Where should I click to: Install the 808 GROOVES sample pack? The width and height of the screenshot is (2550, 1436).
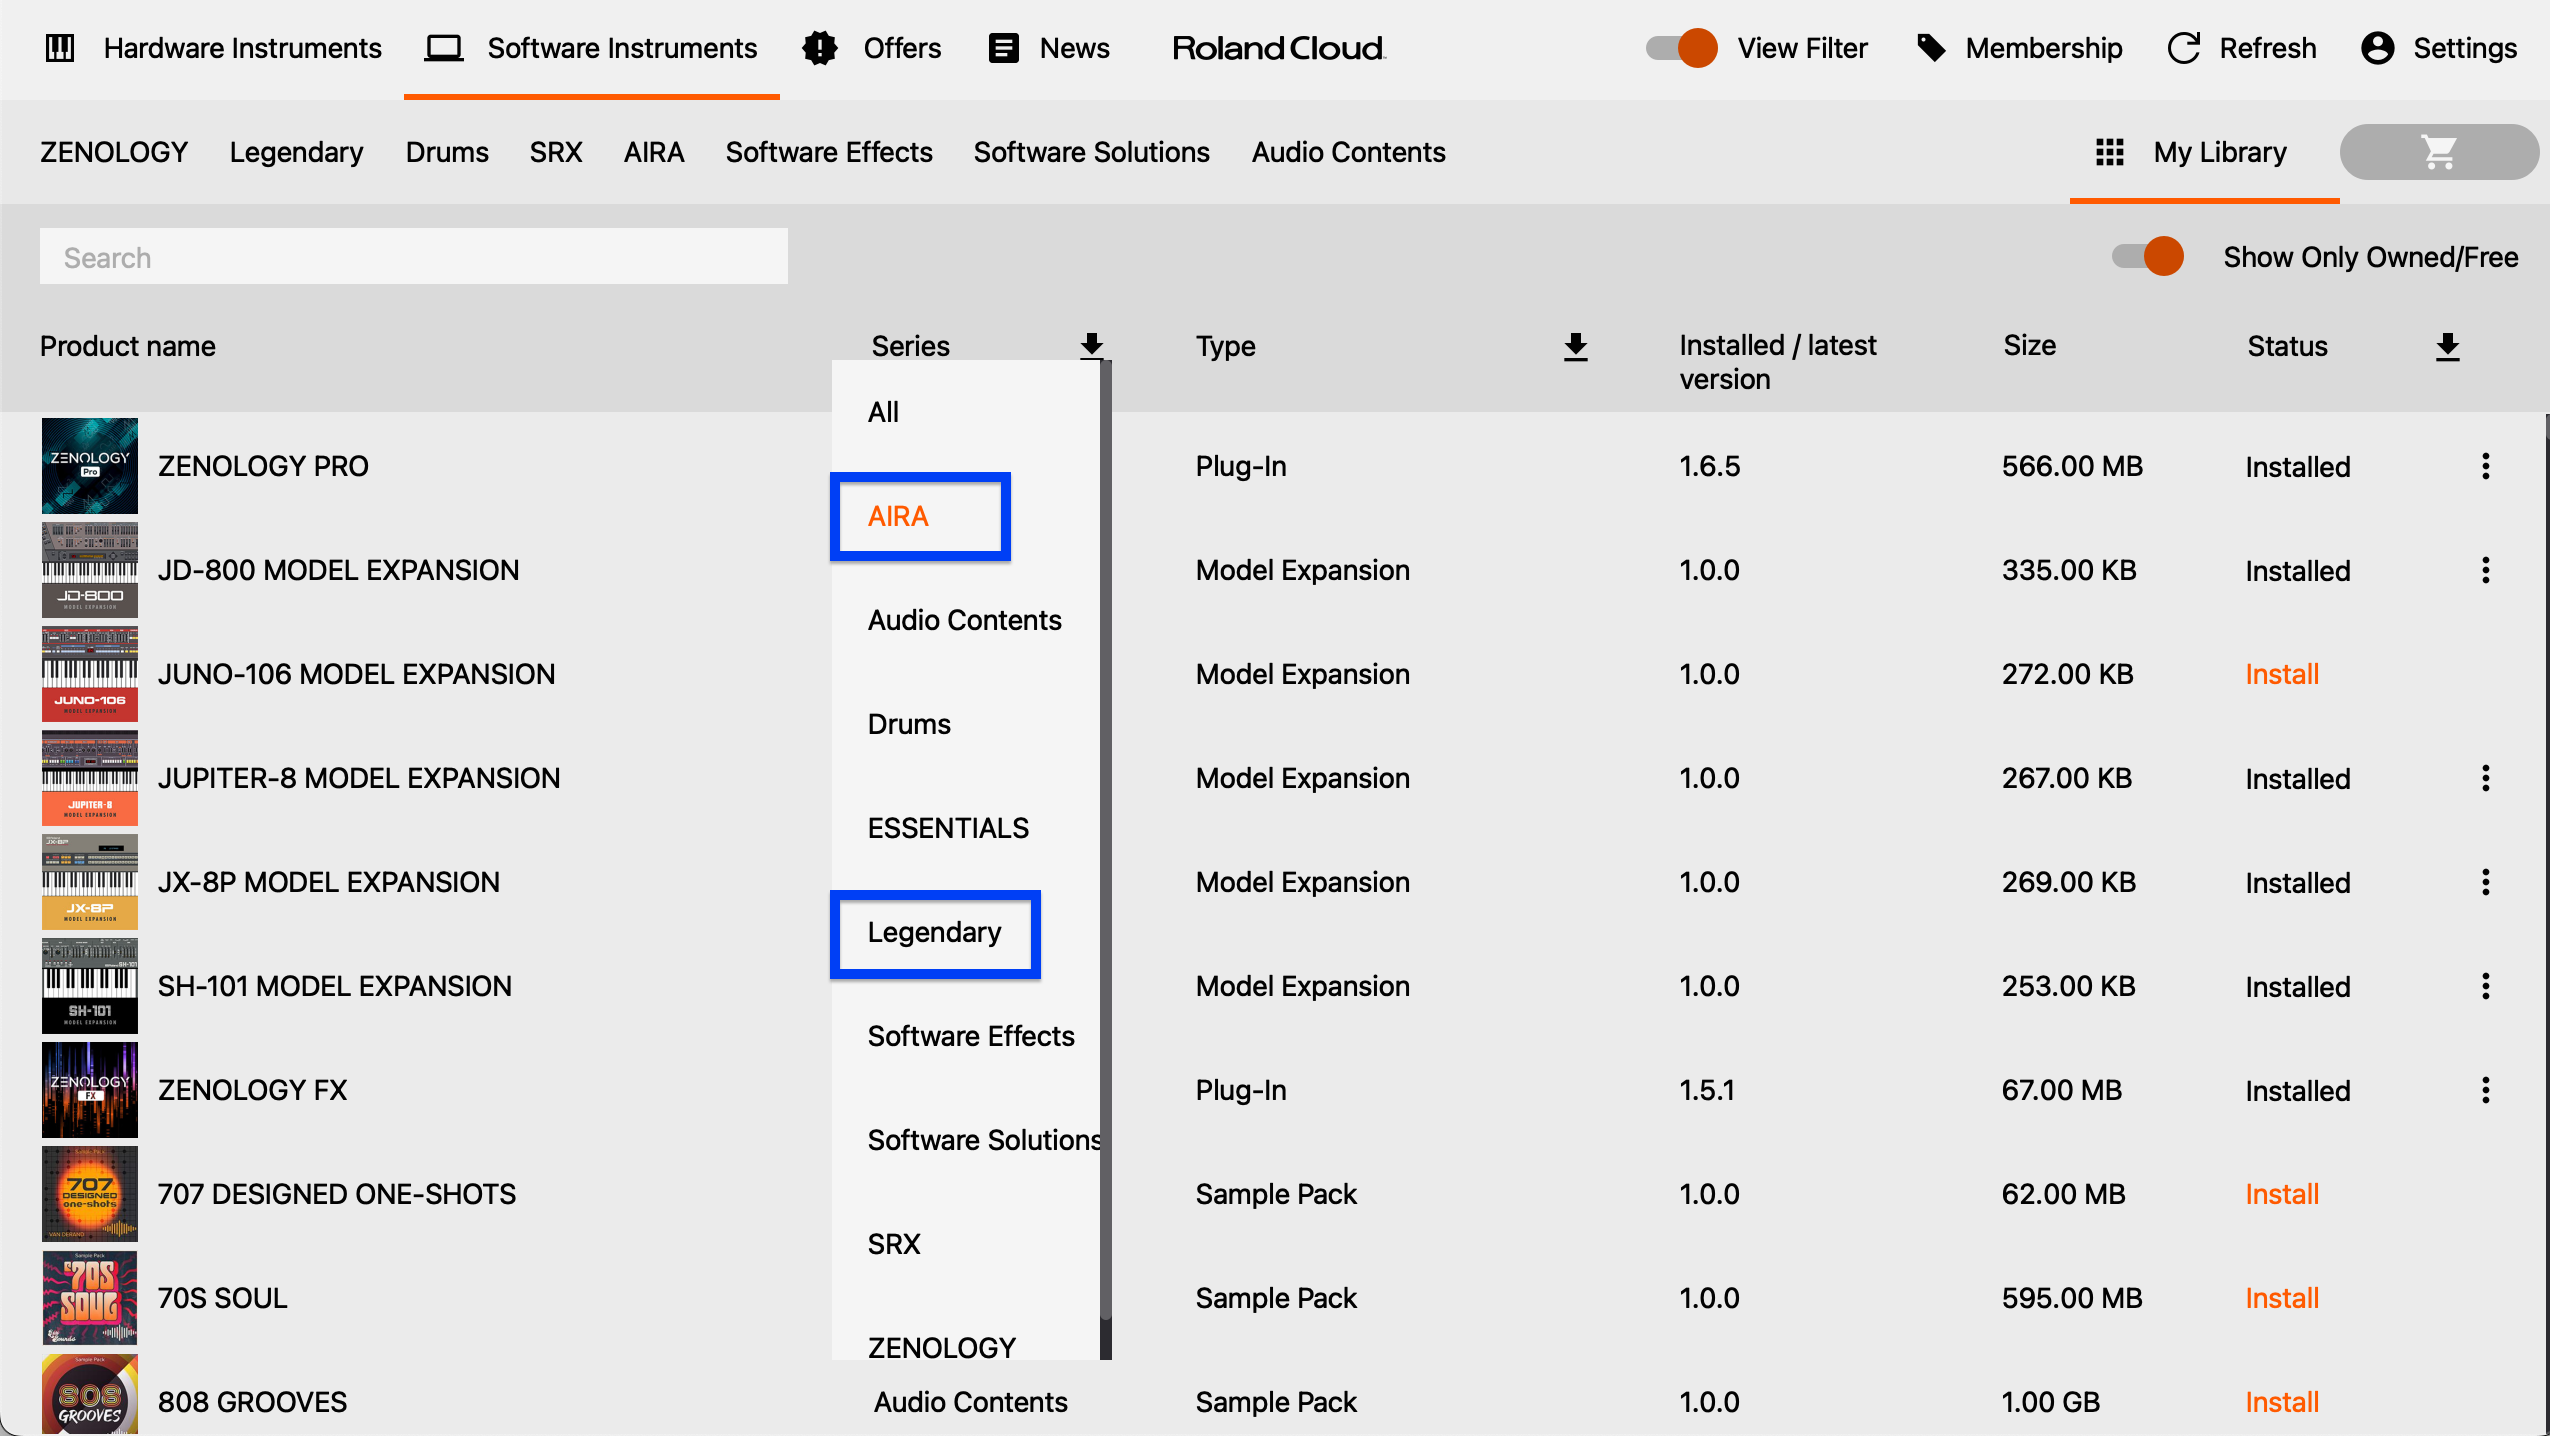point(2282,1402)
